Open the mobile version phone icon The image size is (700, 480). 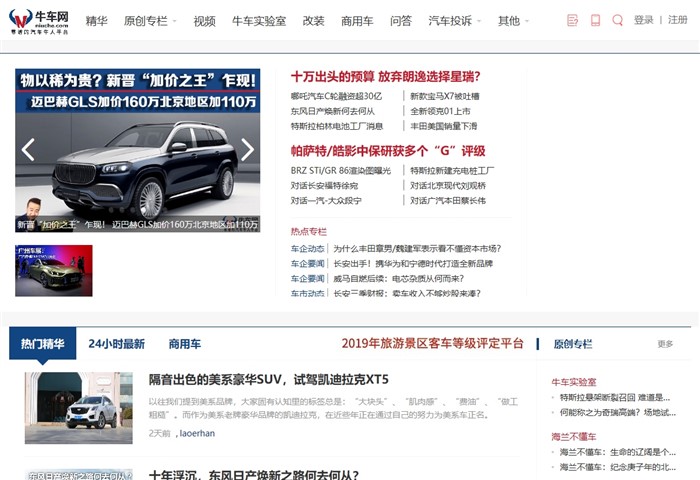click(x=595, y=20)
